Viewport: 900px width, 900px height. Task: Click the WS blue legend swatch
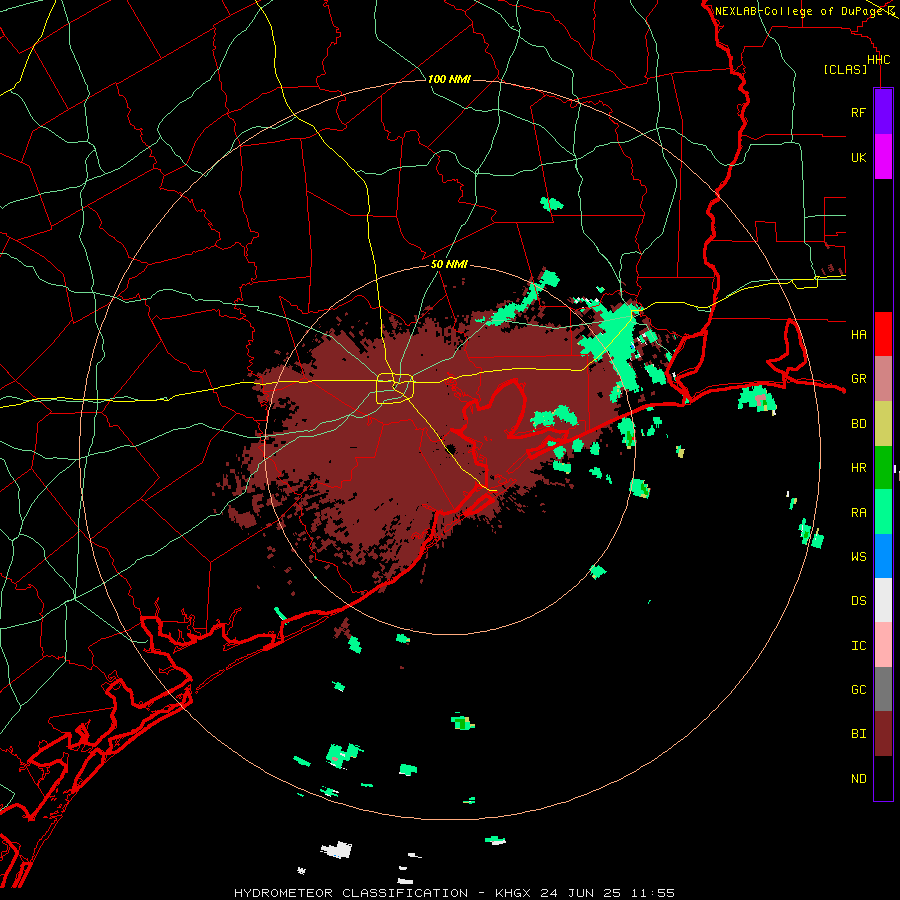click(883, 556)
